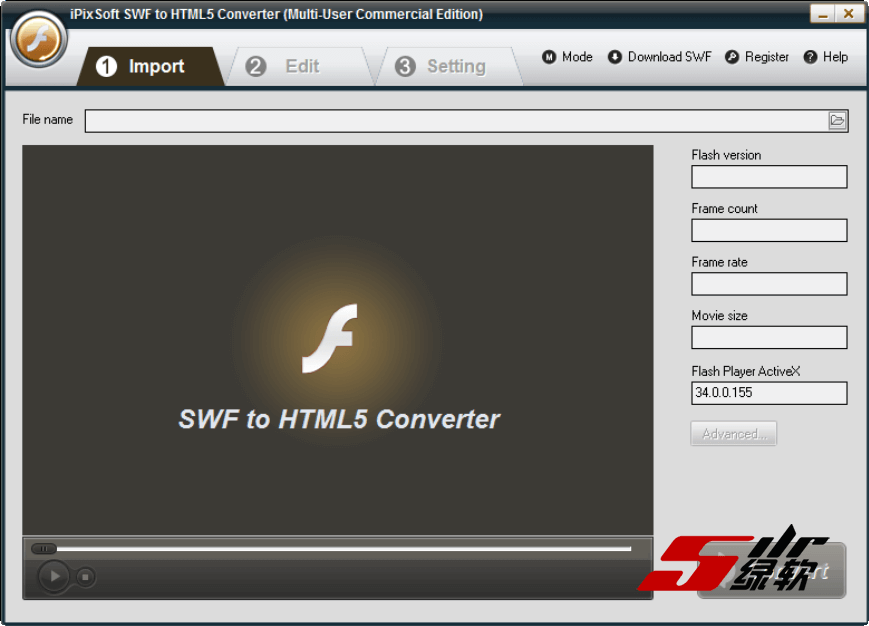
Task: Click the Convert button at bottom right
Action: (771, 571)
